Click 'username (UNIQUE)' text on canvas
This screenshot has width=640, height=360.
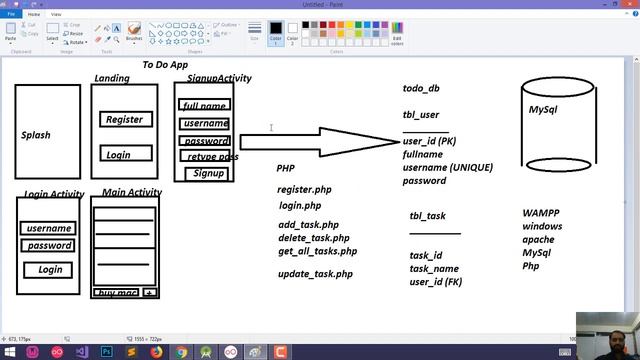[x=448, y=167]
